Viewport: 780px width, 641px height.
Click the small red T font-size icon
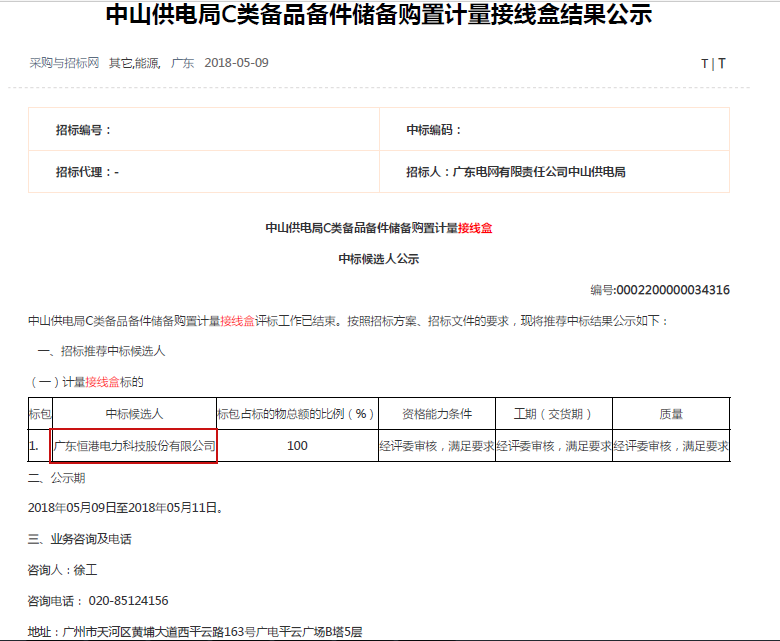pos(704,64)
